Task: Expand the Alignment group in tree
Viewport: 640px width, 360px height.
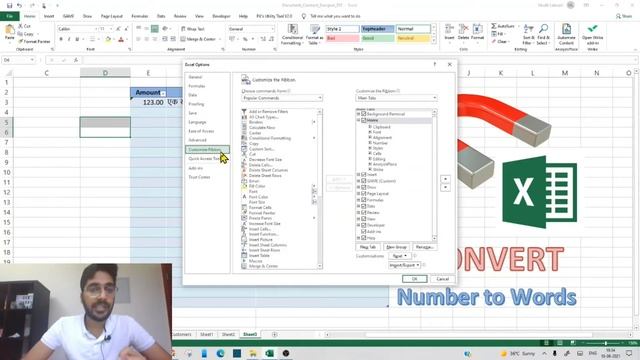Action: click(370, 138)
